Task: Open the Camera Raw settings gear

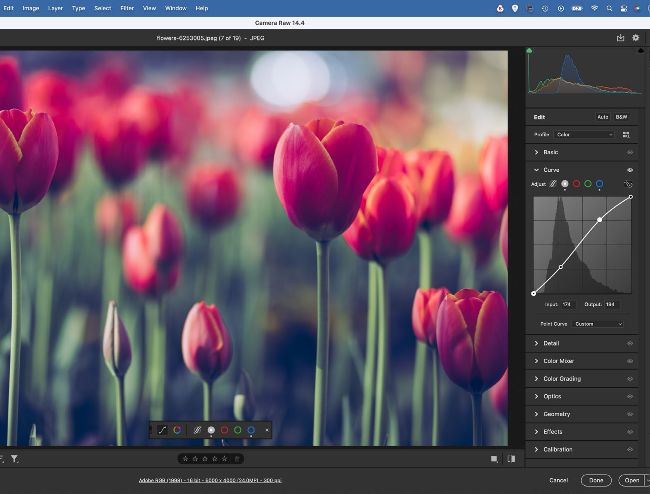Action: click(635, 38)
